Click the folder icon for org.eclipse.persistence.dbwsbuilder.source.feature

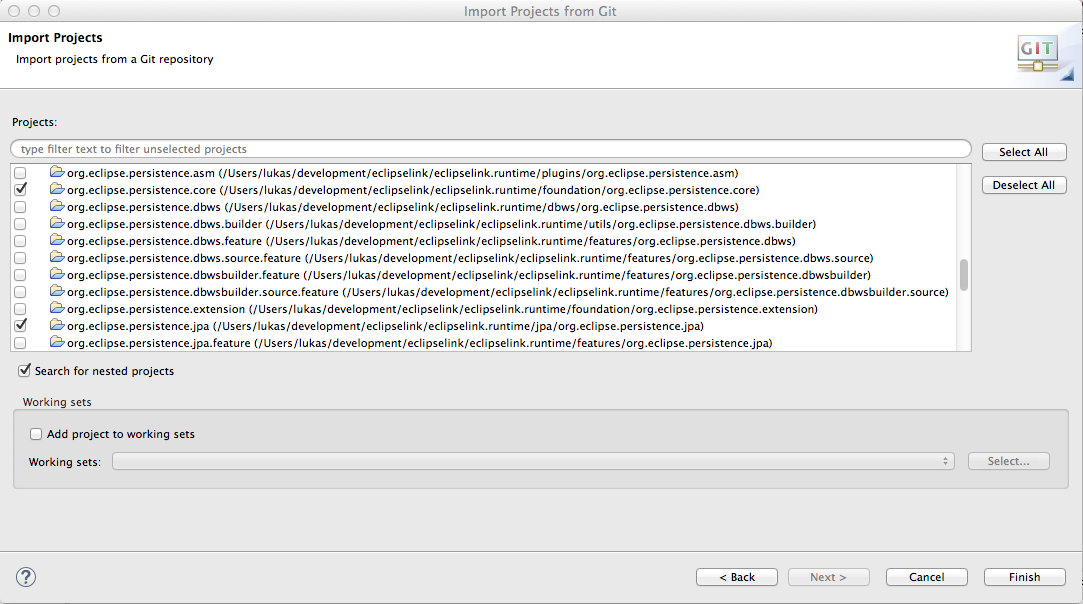[x=57, y=291]
